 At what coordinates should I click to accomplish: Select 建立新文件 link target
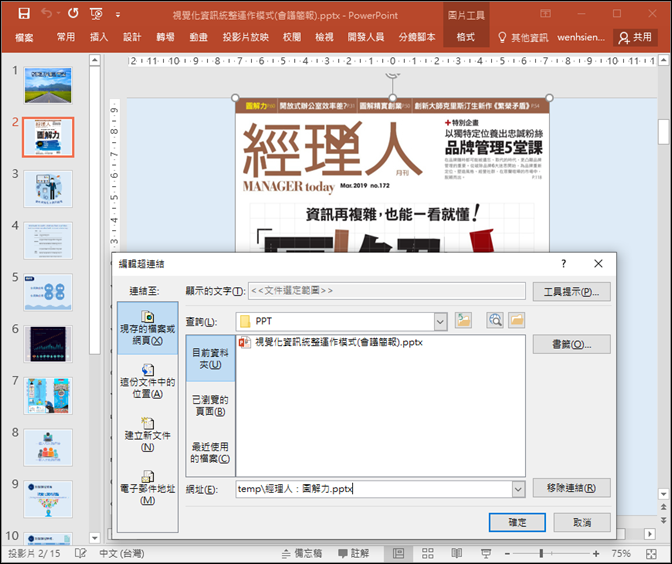pyautogui.click(x=147, y=435)
